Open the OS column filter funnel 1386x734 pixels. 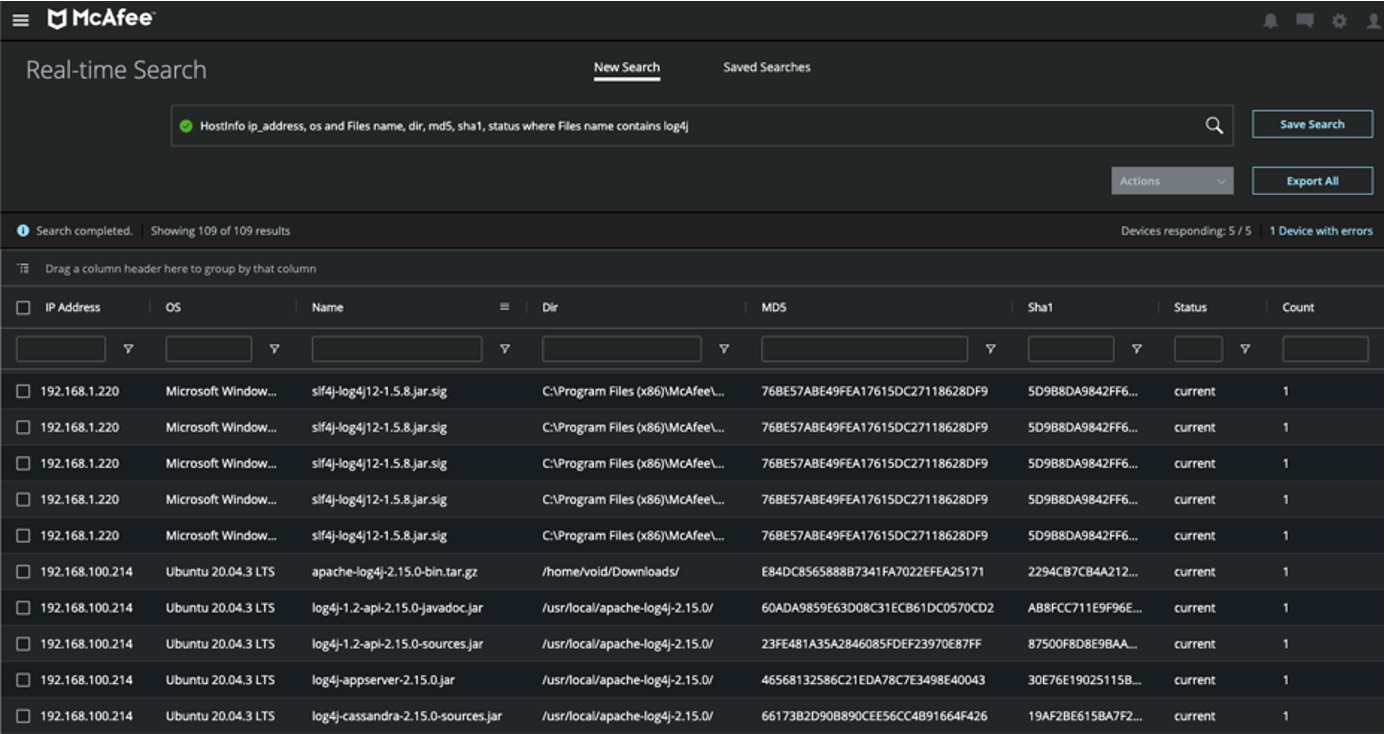click(x=274, y=349)
